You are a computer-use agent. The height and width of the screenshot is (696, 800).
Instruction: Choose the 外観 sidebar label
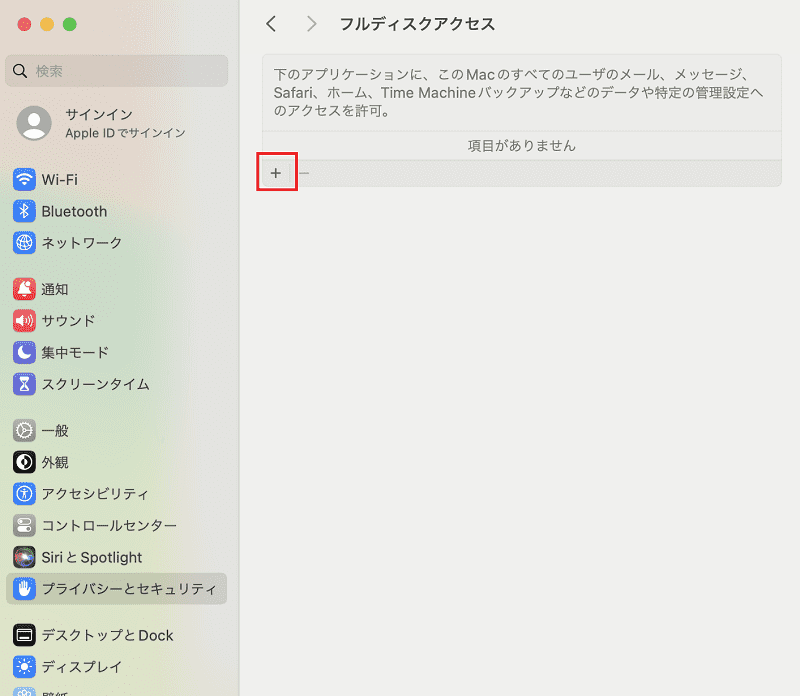tap(55, 462)
